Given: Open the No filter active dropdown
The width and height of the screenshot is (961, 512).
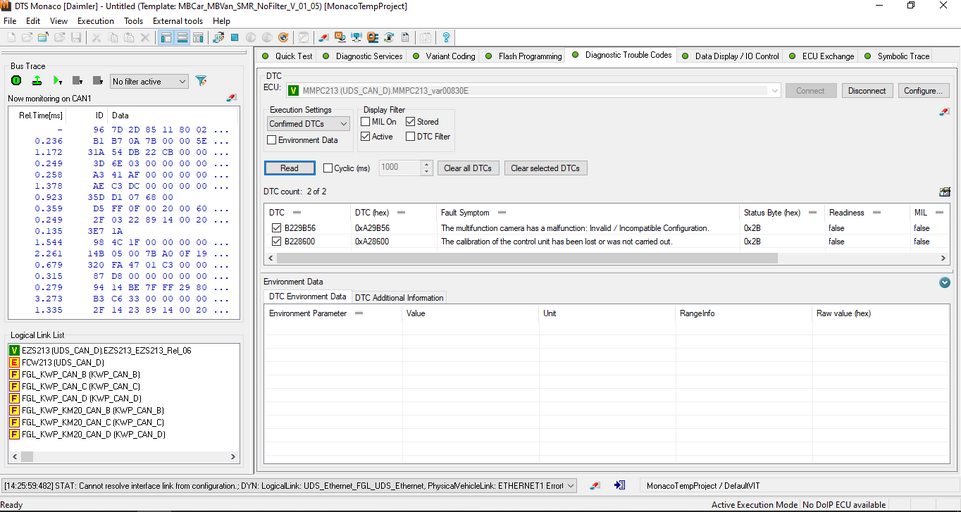Looking at the screenshot, I should click(x=150, y=81).
